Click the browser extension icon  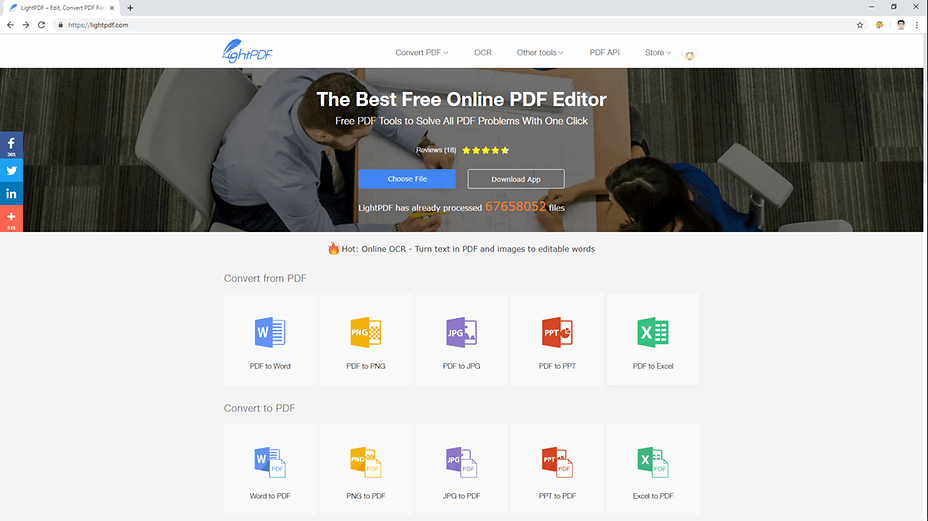[879, 25]
